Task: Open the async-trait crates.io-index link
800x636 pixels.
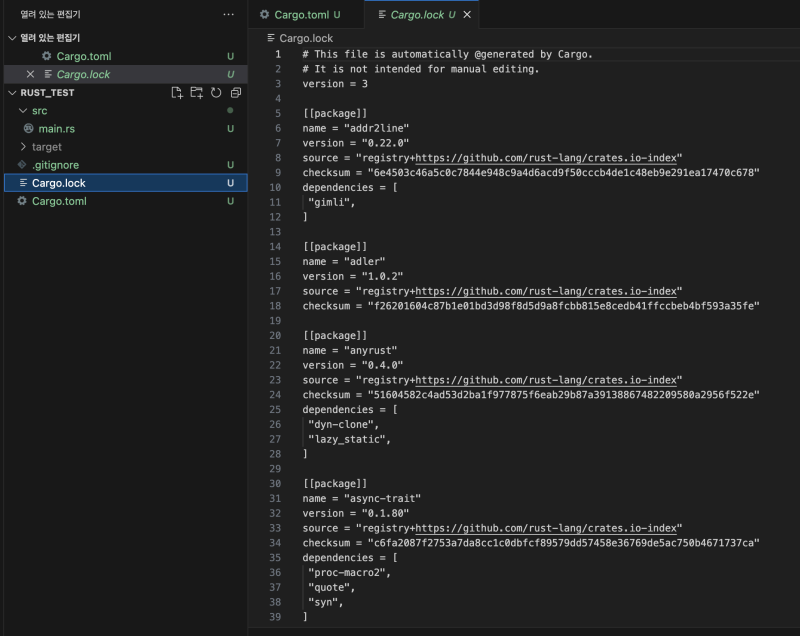Action: pyautogui.click(x=548, y=528)
